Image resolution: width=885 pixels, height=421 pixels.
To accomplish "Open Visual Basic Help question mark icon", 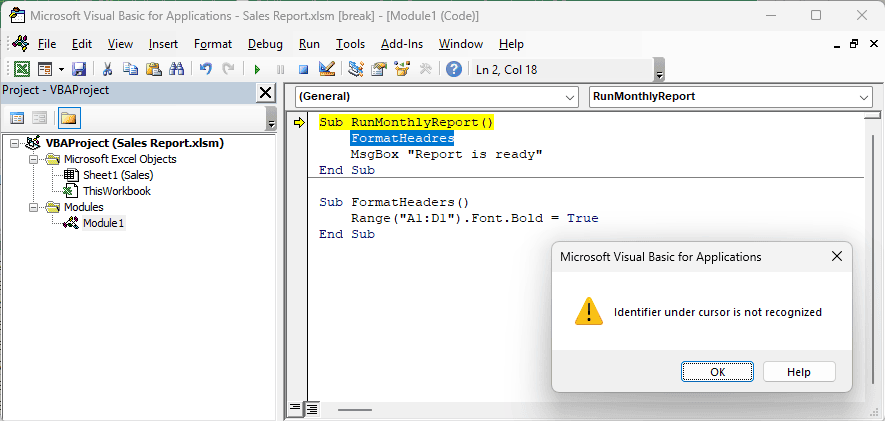I will (454, 69).
